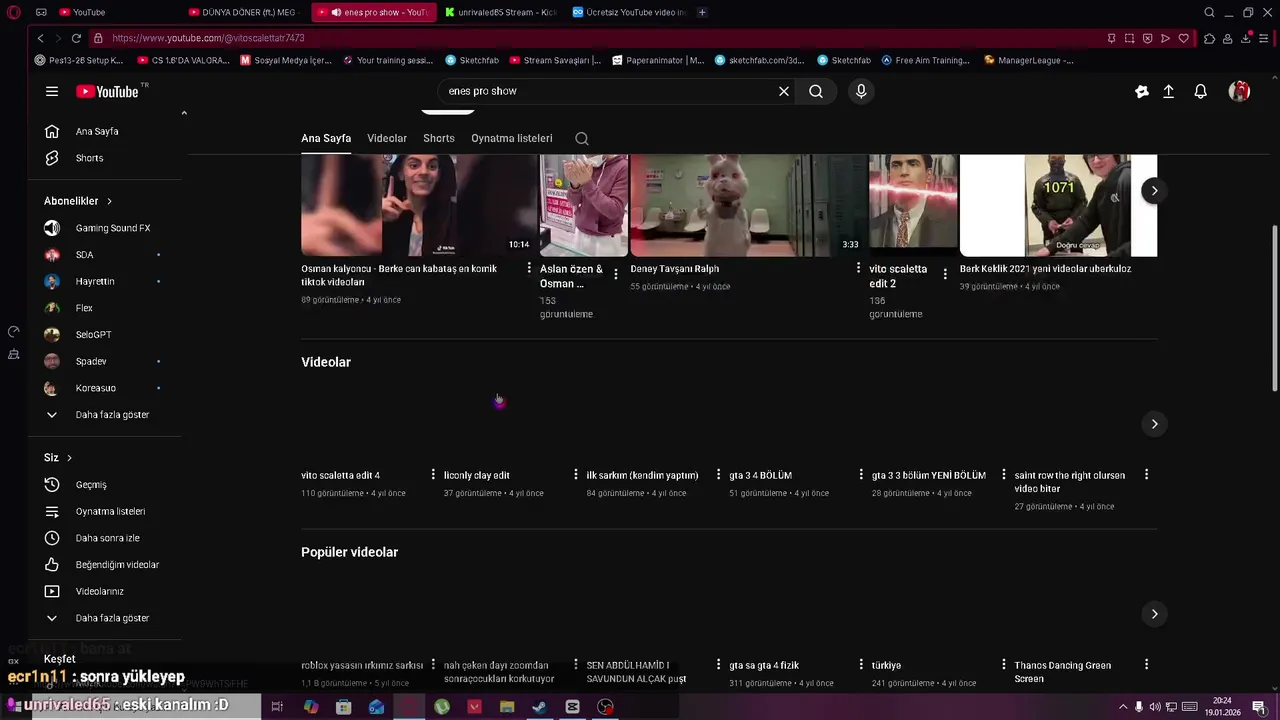Open Beğendiğim videolar in the sidebar
This screenshot has width=1280, height=720.
pyautogui.click(x=117, y=565)
